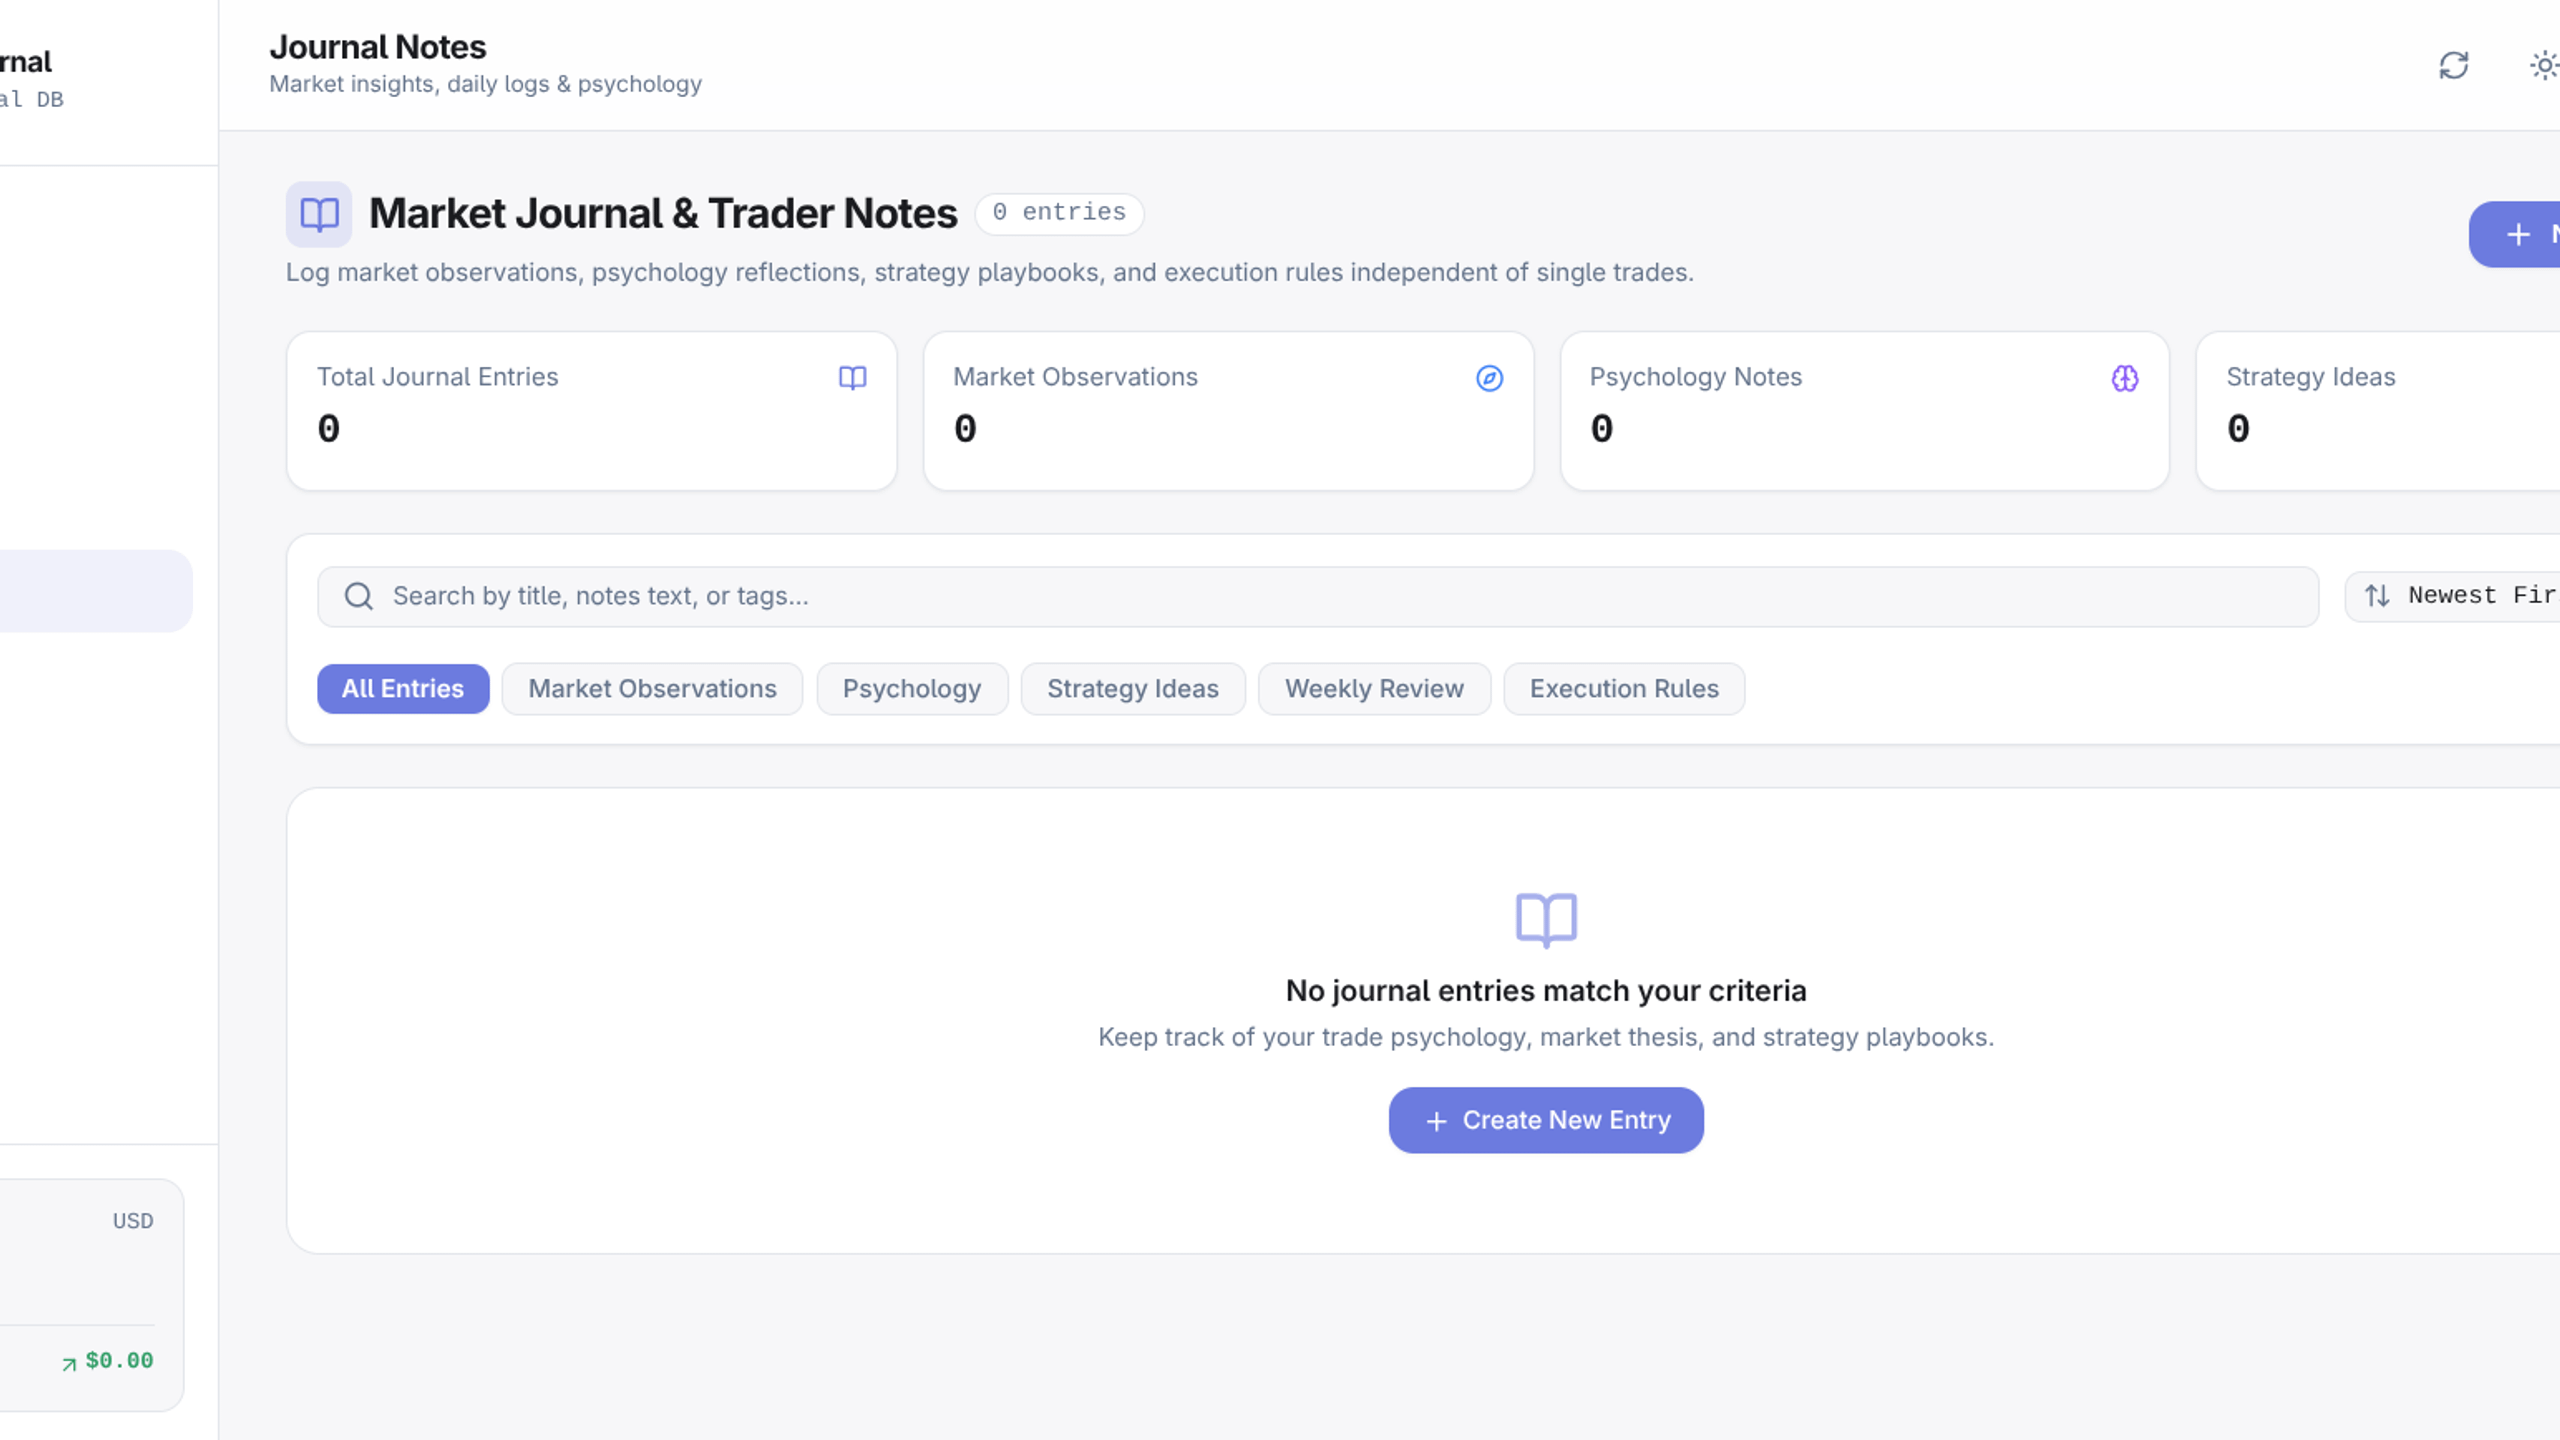2560x1440 pixels.
Task: Select the All Entries filter
Action: tap(403, 689)
